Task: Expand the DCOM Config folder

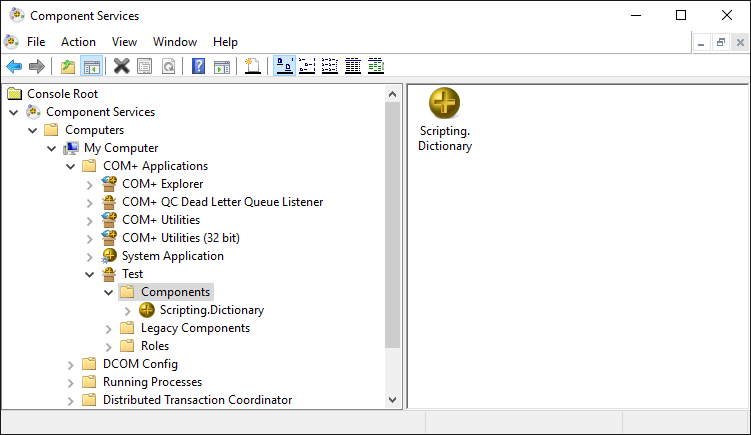Action: click(x=71, y=365)
